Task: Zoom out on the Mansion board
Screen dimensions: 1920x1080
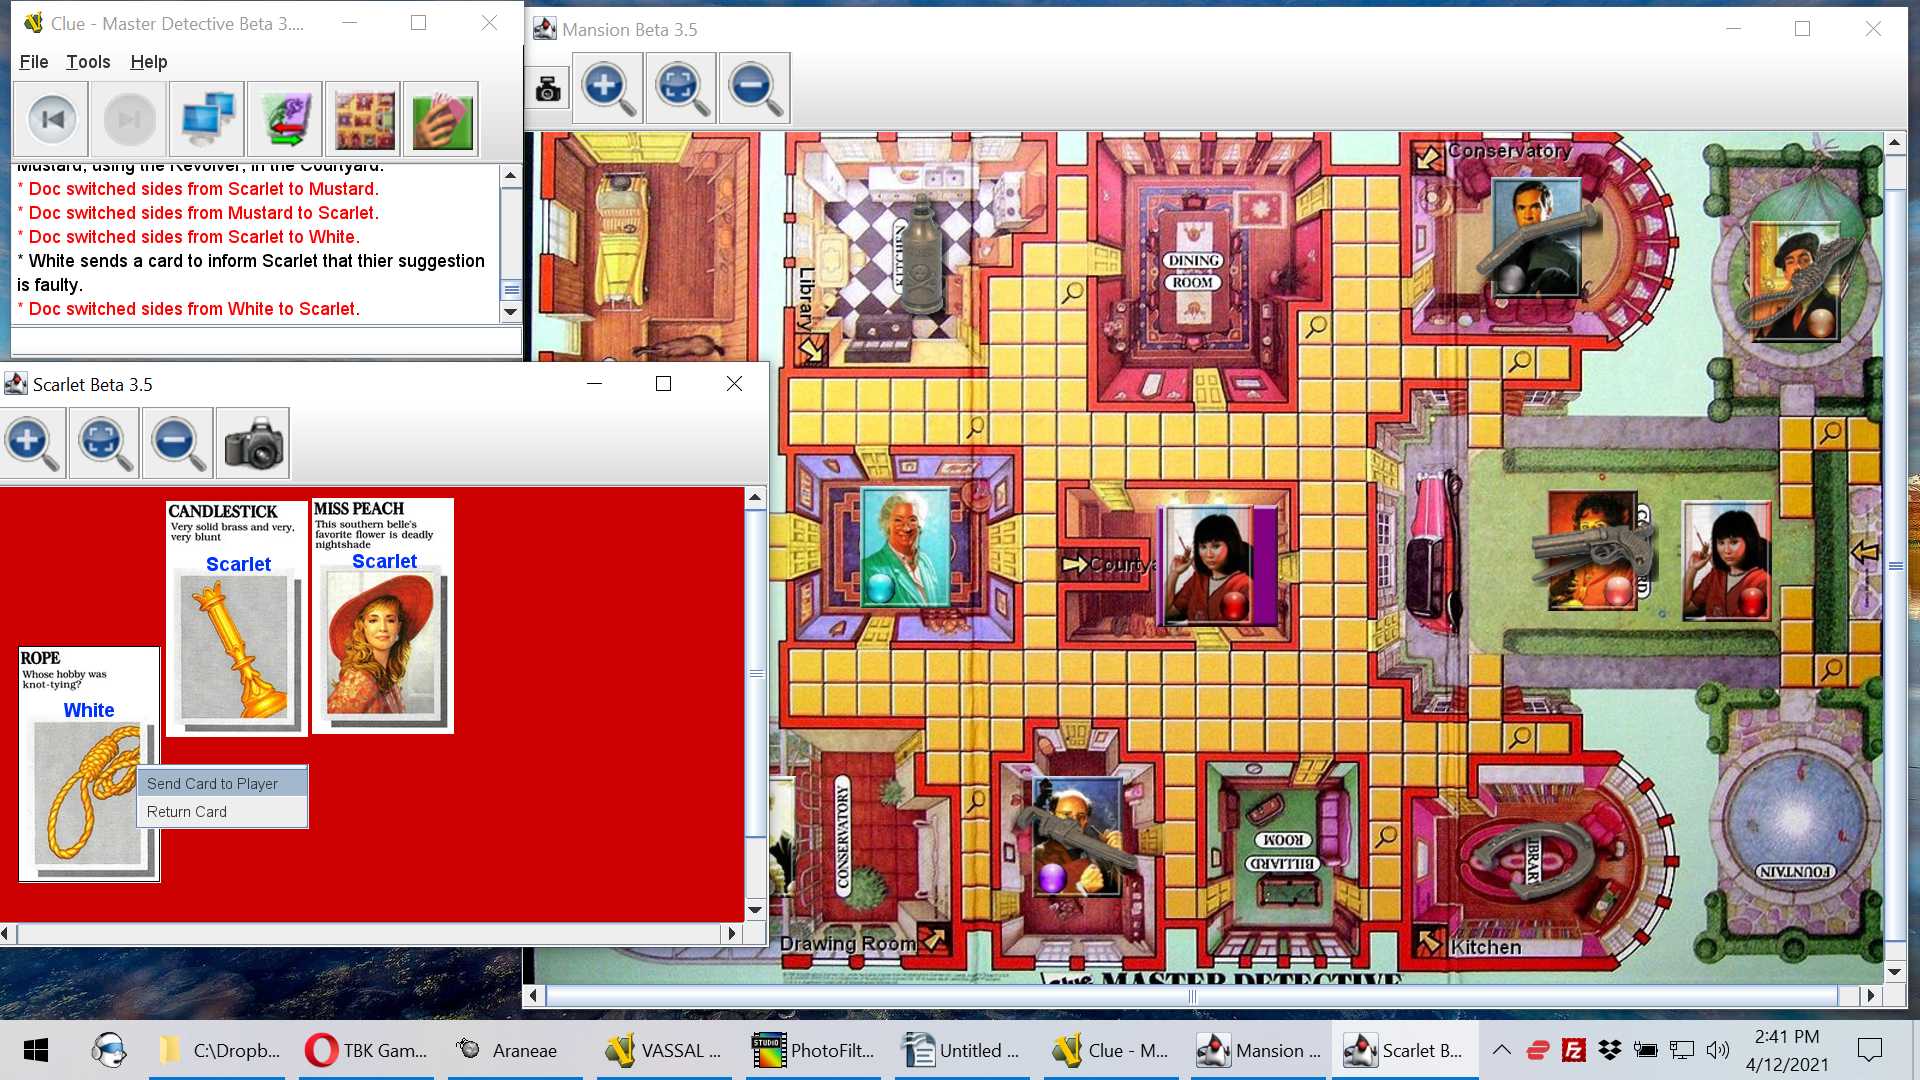Action: (754, 88)
